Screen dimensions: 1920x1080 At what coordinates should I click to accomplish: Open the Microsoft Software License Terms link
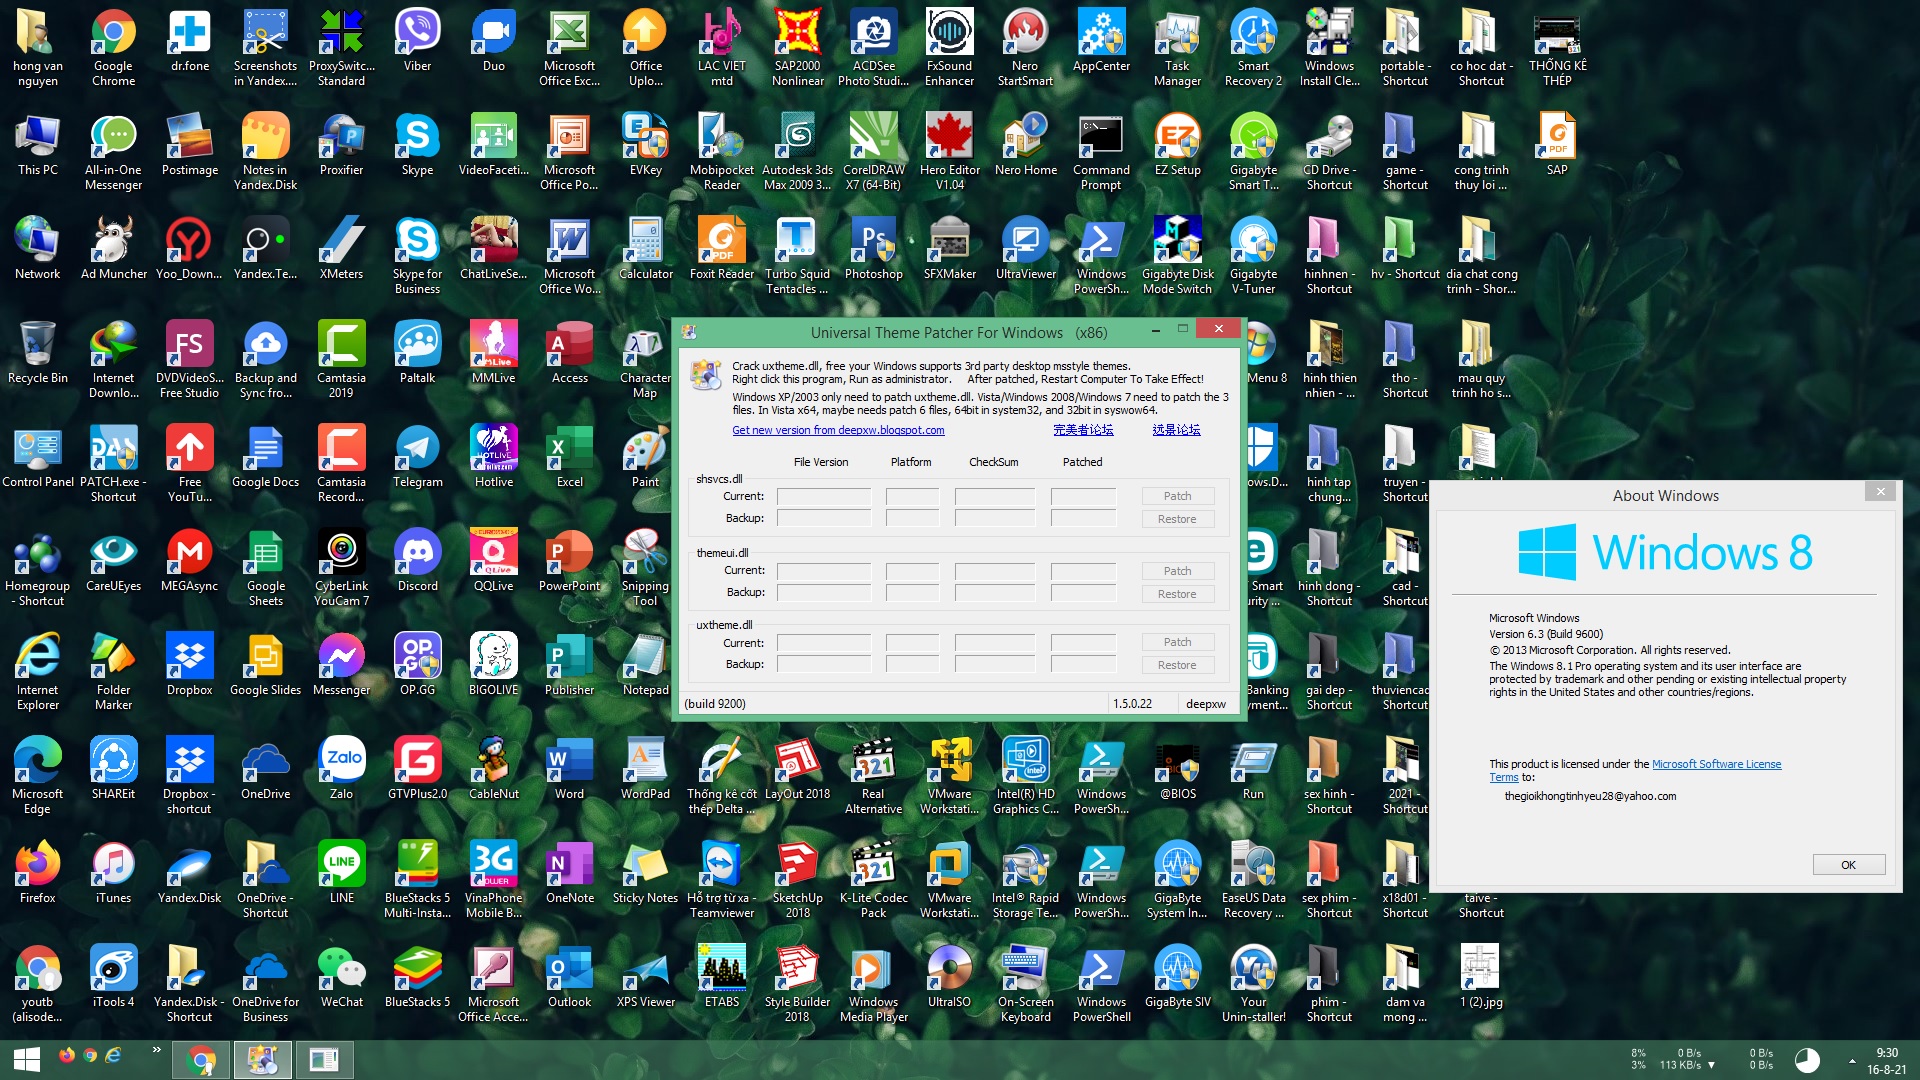coord(1716,764)
